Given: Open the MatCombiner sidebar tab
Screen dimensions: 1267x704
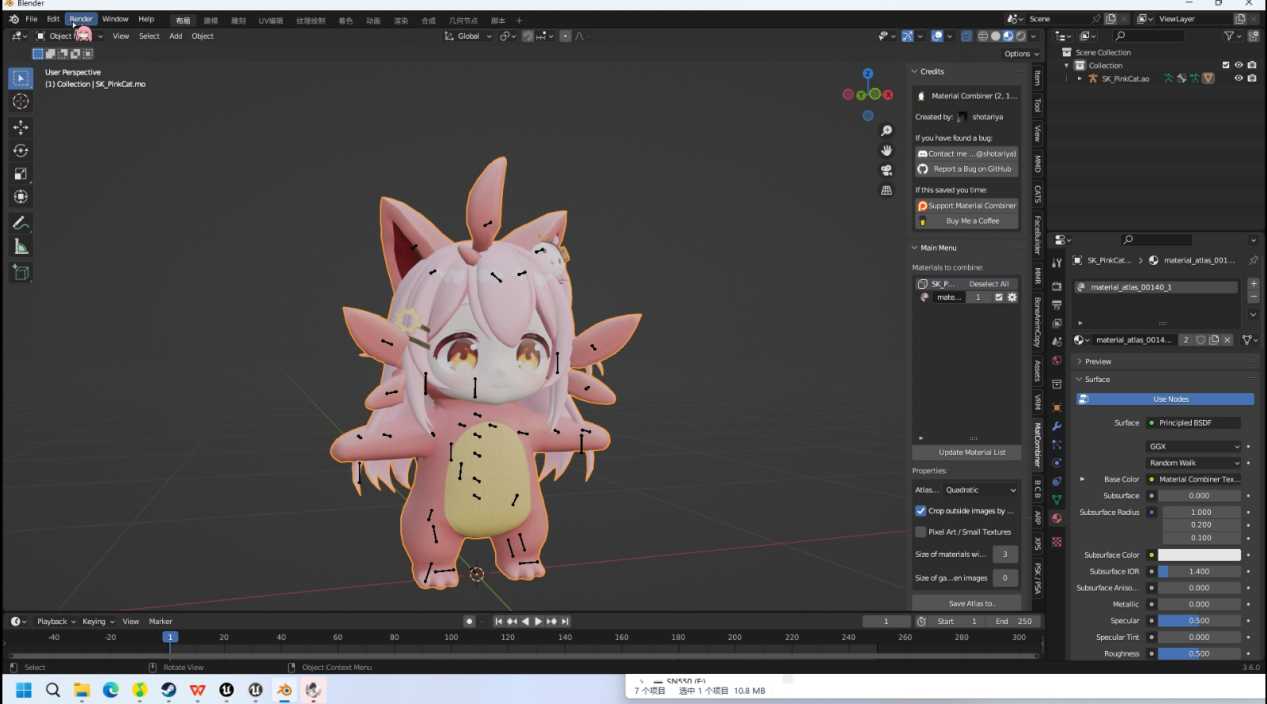Looking at the screenshot, I should [1037, 445].
